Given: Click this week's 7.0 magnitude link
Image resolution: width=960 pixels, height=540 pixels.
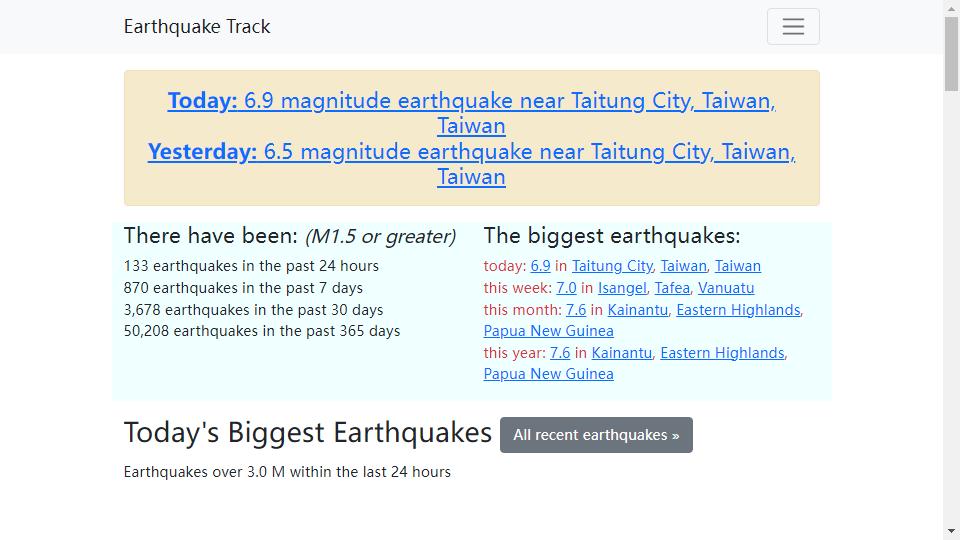Looking at the screenshot, I should pos(566,288).
